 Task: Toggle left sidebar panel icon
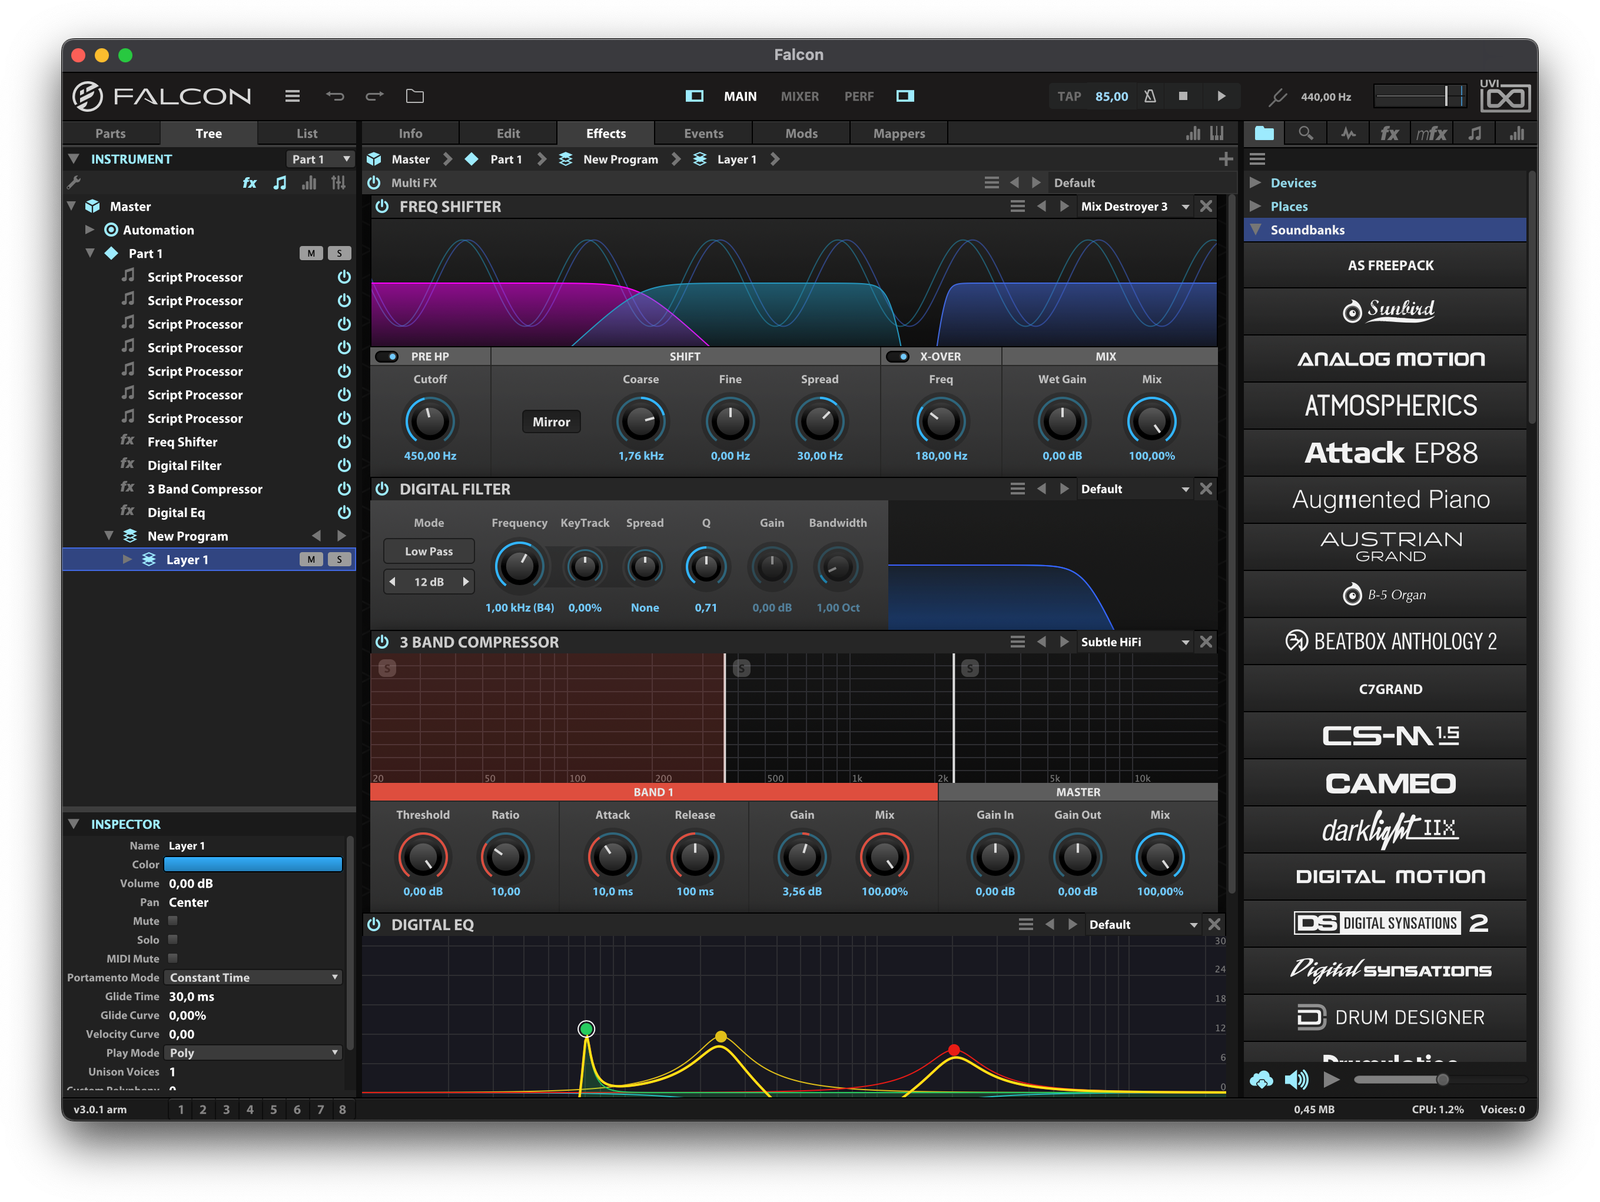click(695, 96)
